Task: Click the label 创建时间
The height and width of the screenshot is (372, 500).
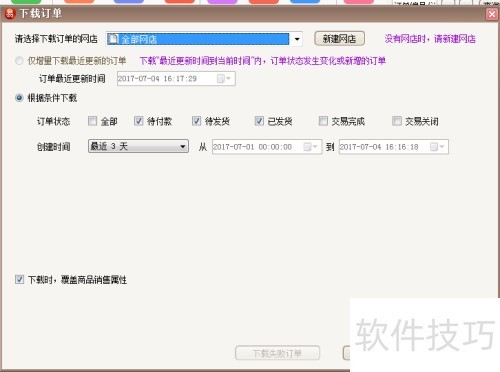Action: (x=54, y=147)
